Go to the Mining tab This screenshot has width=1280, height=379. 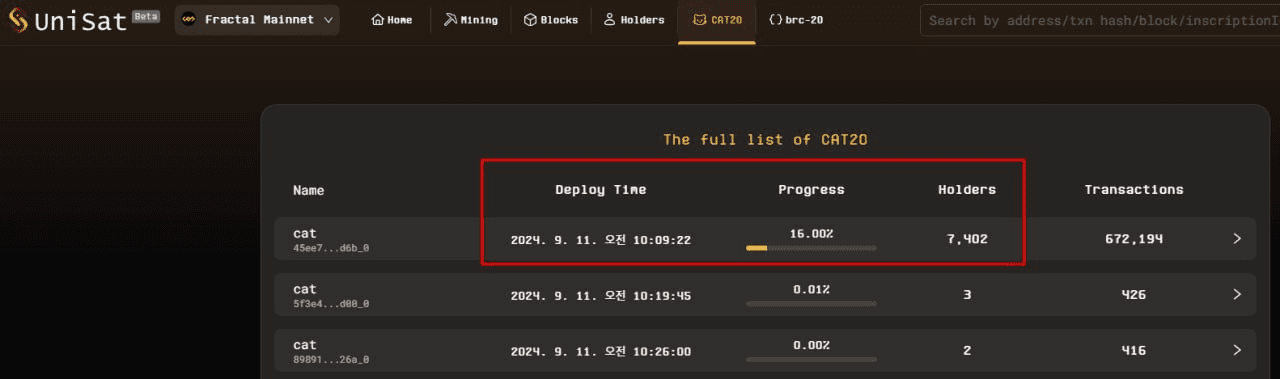tap(471, 20)
